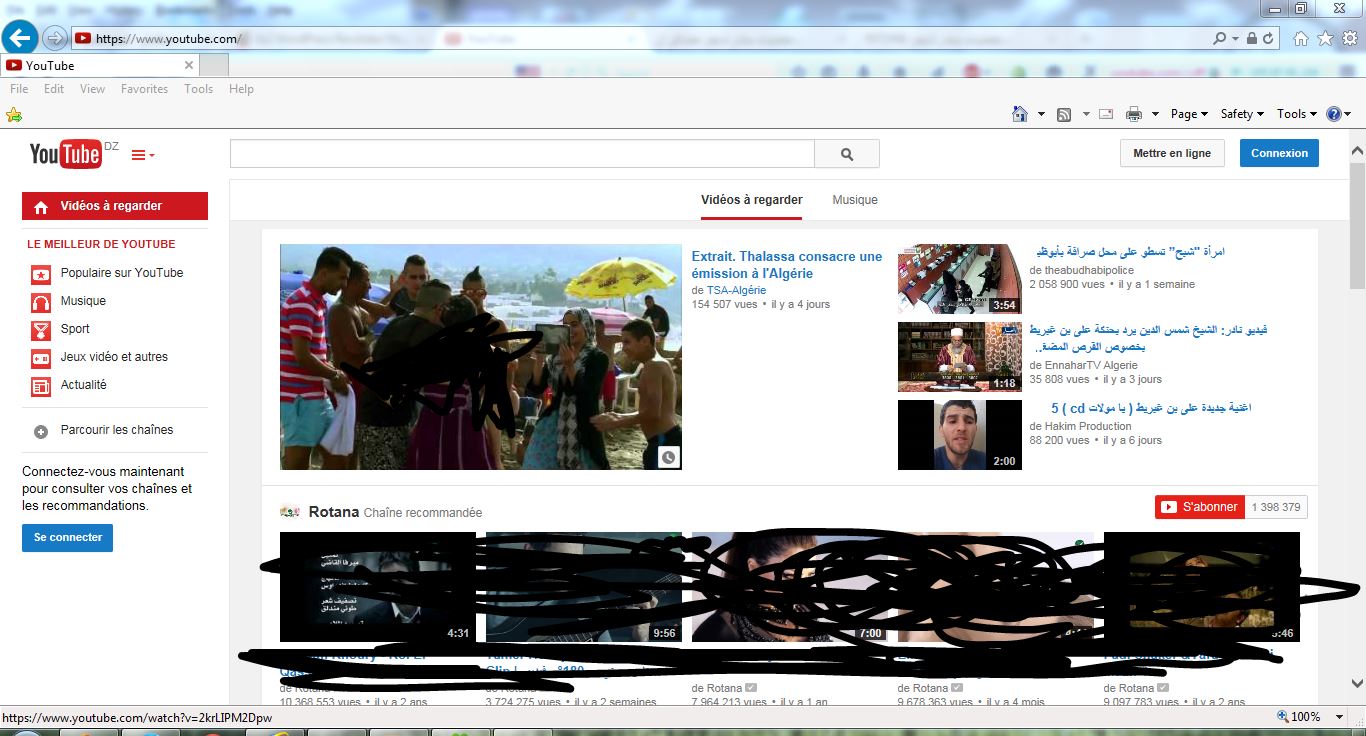Click the blue Help question mark icon
Image resolution: width=1366 pixels, height=736 pixels.
pyautogui.click(x=1334, y=114)
